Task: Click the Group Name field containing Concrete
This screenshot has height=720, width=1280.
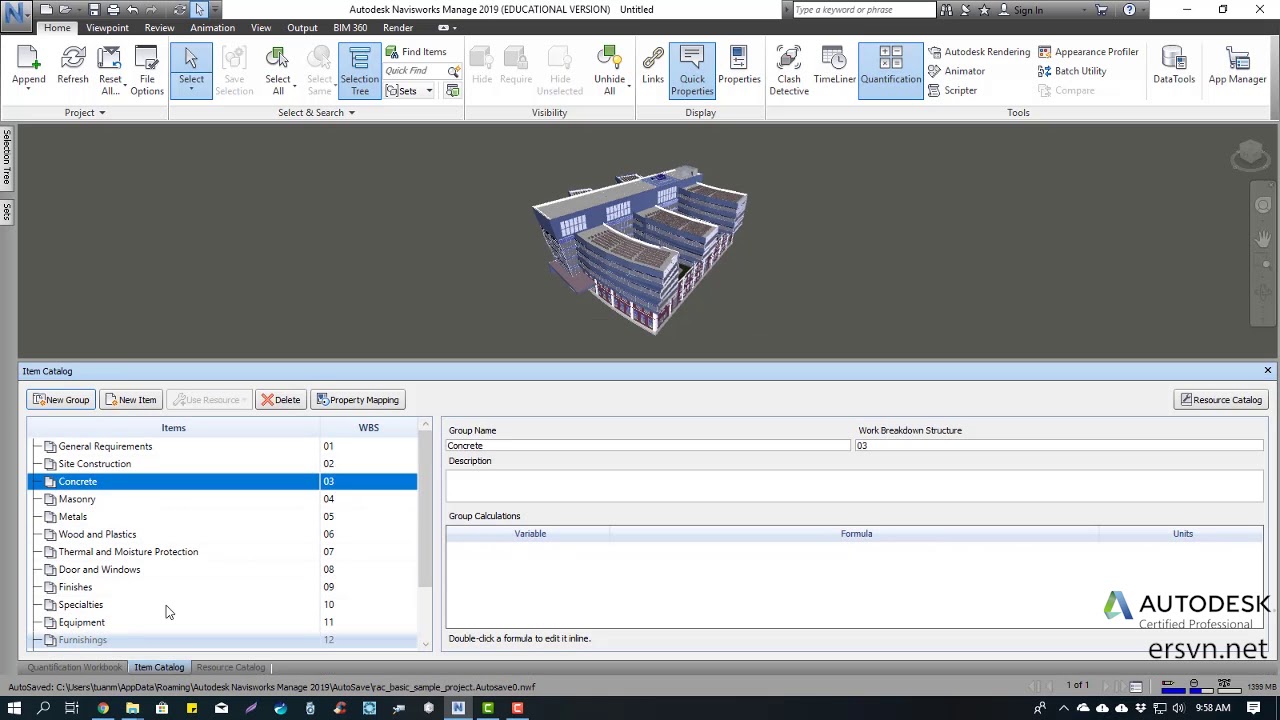Action: (648, 446)
